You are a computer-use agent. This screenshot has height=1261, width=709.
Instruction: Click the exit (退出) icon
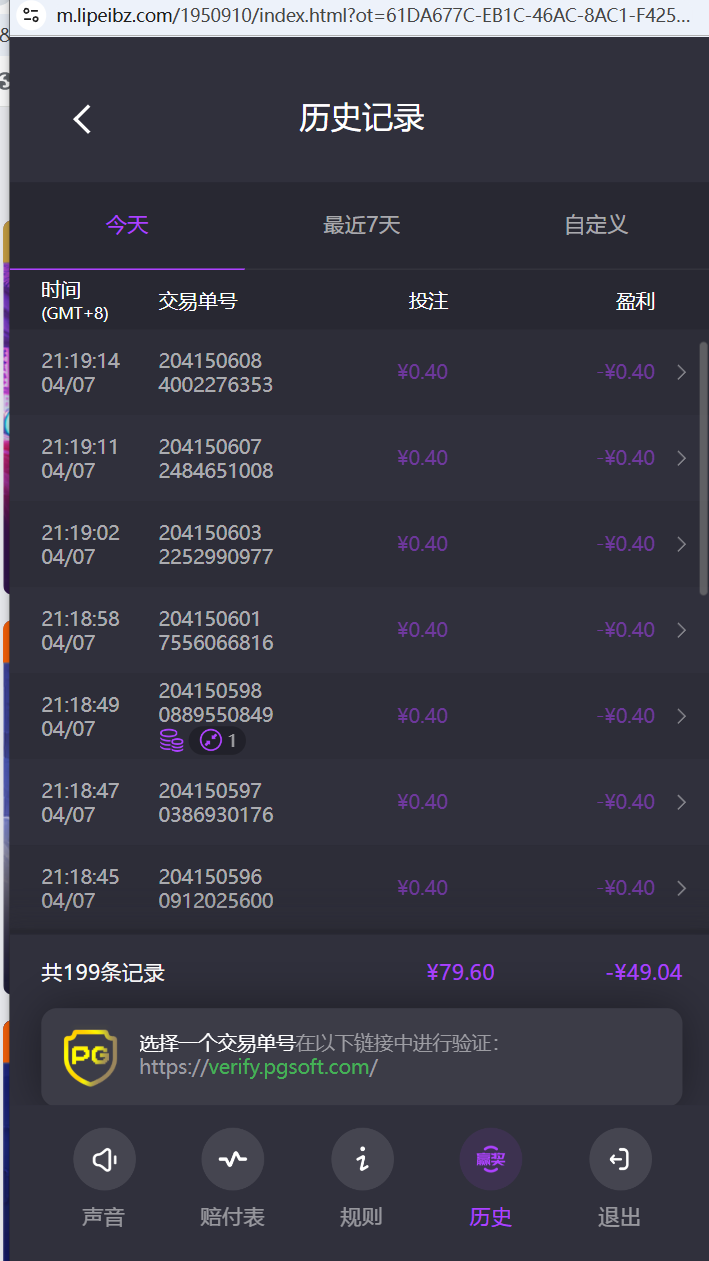620,1159
